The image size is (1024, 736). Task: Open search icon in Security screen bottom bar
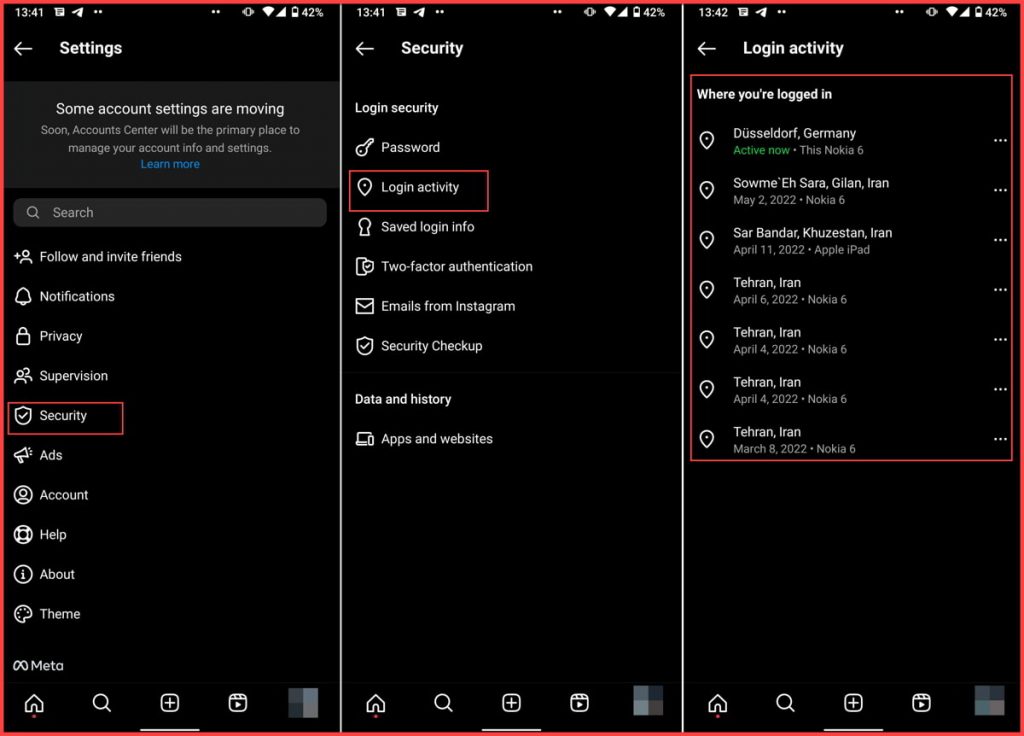point(443,703)
